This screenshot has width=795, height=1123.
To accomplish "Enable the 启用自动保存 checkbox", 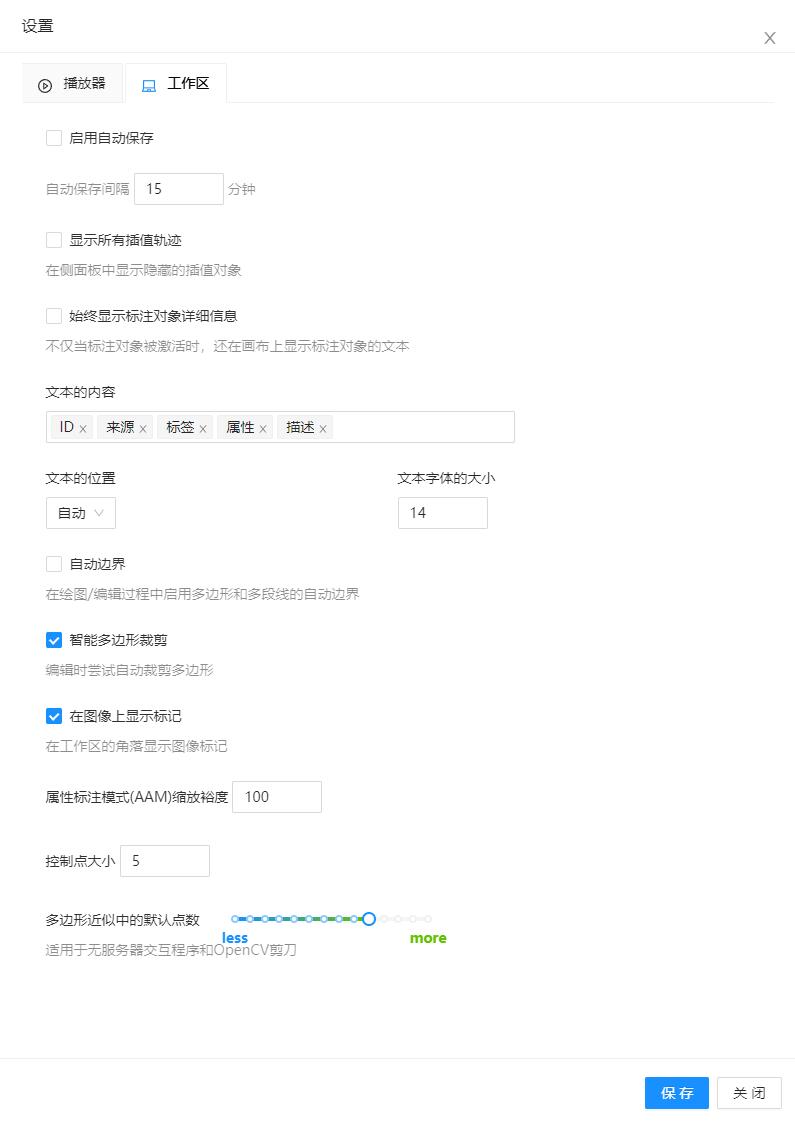I will (x=54, y=138).
